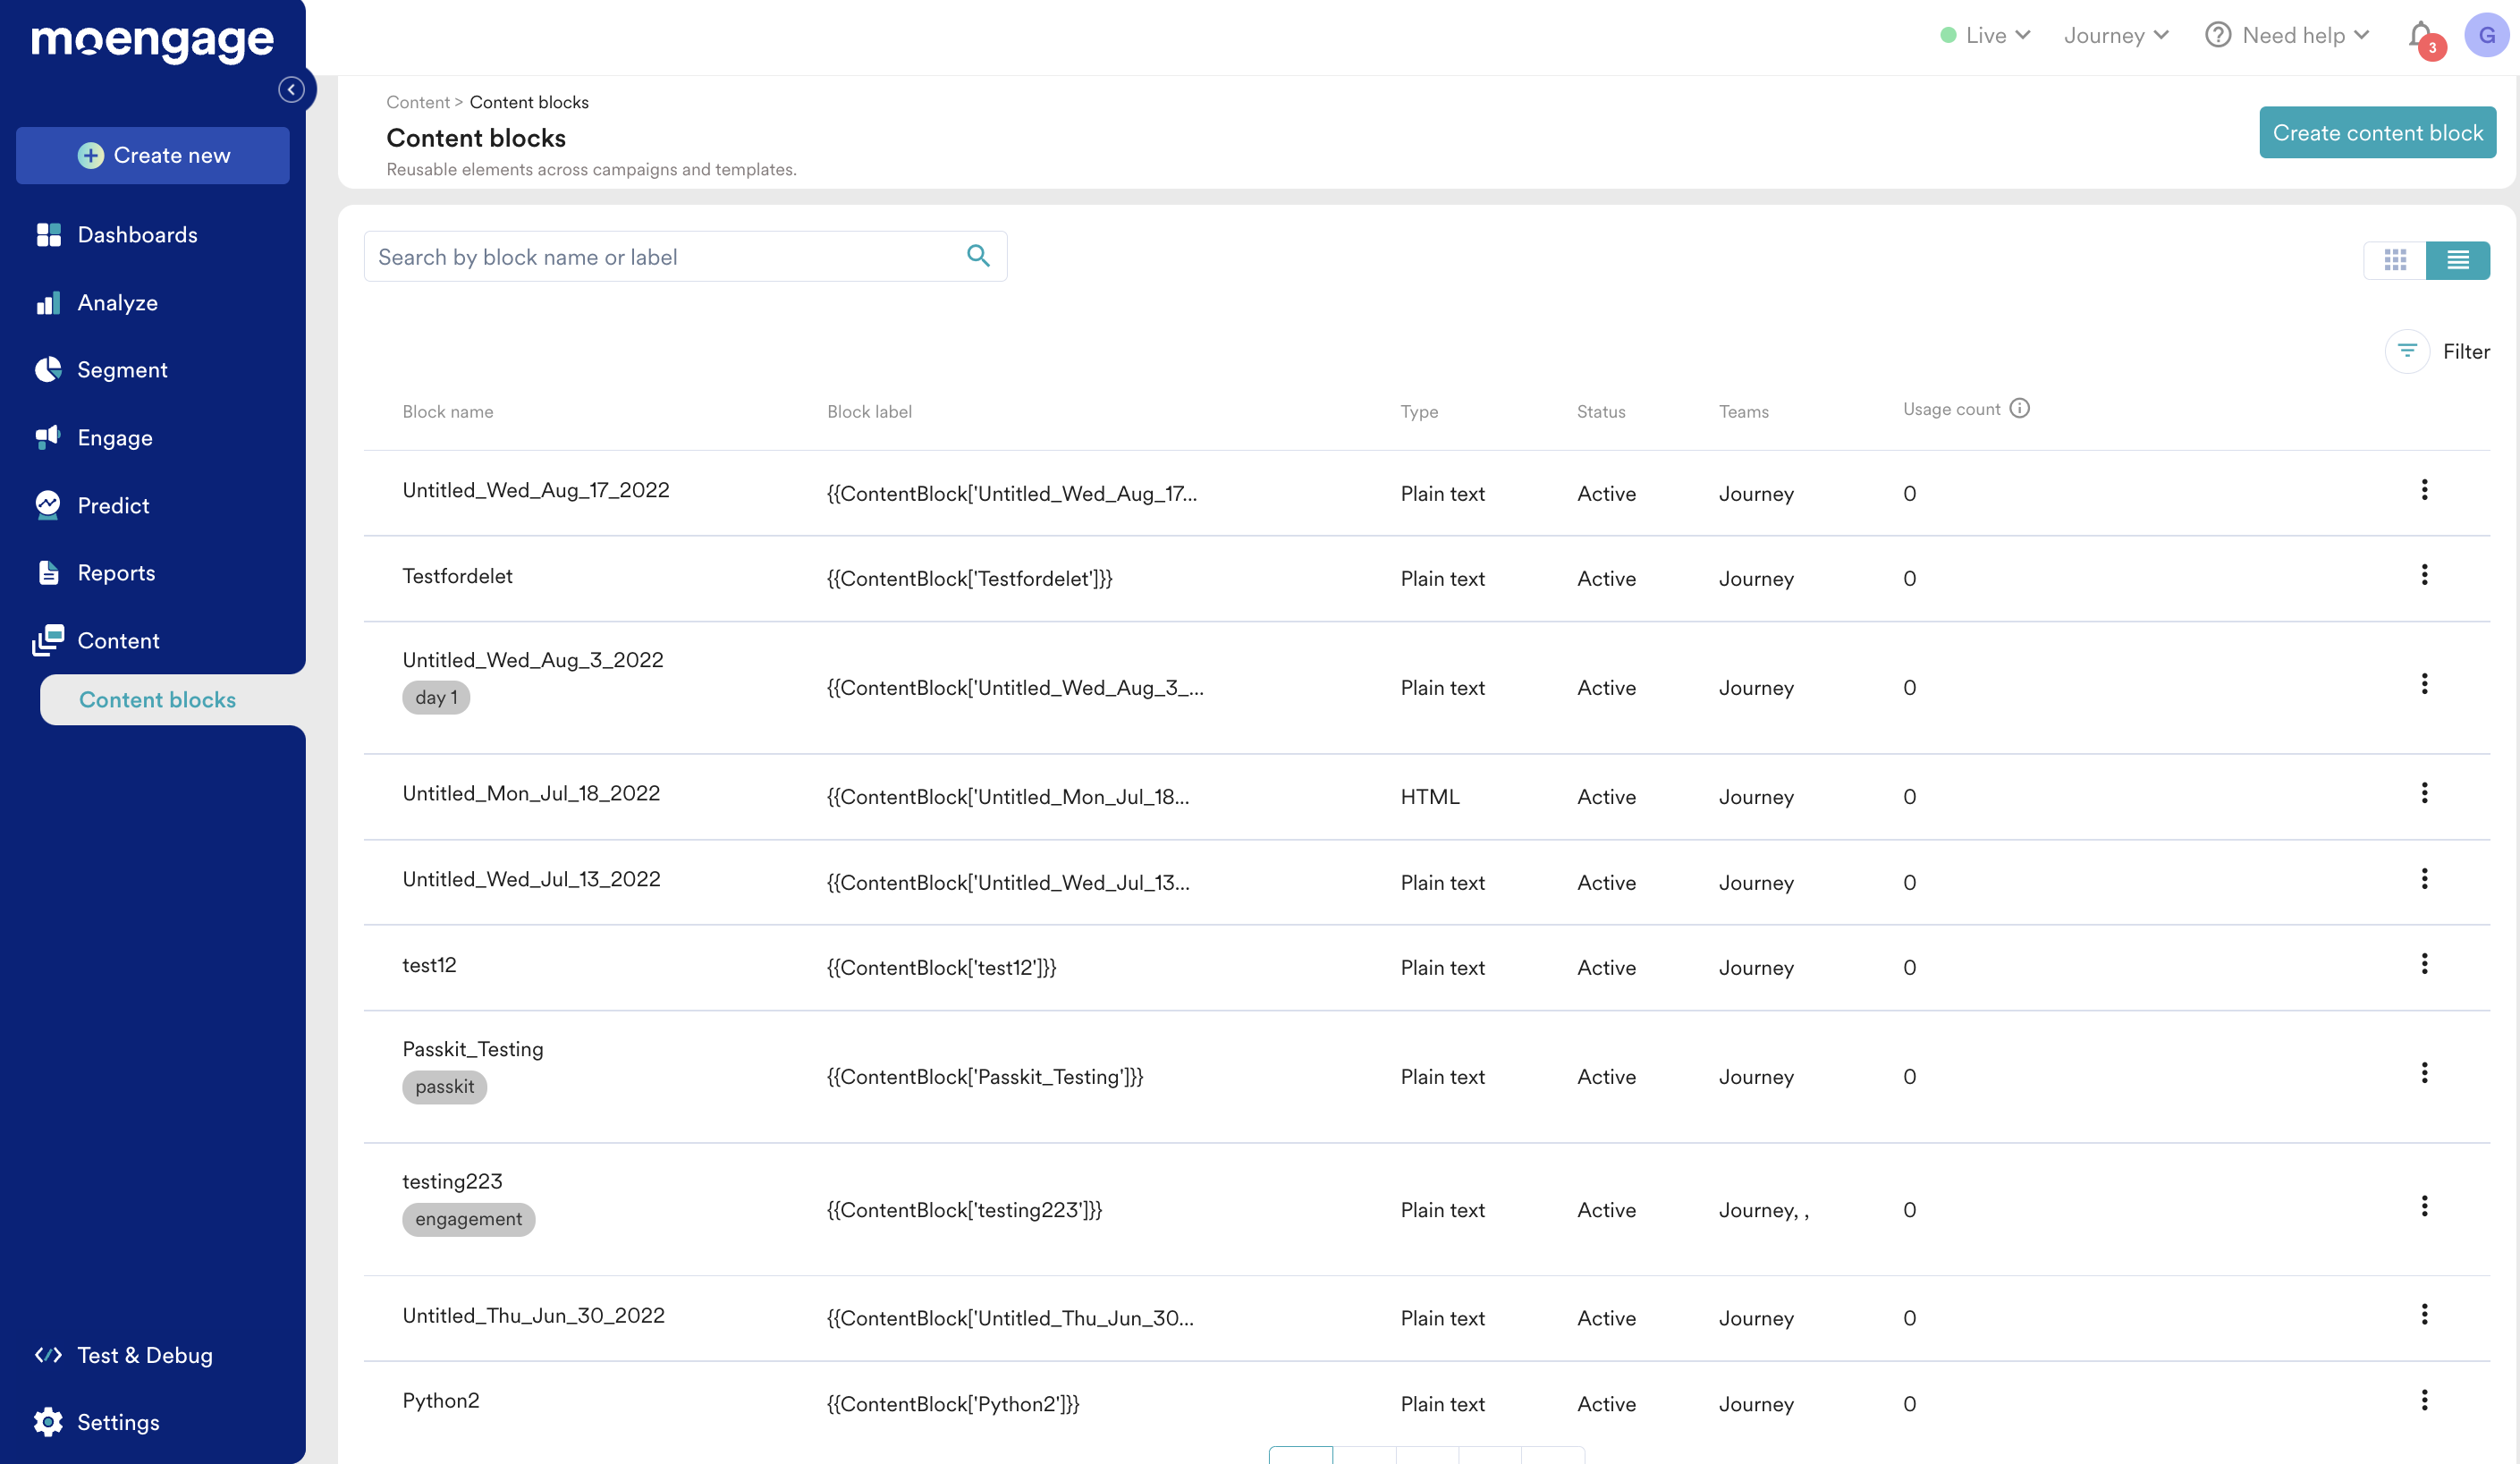2520x1464 pixels.
Task: Click Content breadcrumb link
Action: tap(417, 101)
